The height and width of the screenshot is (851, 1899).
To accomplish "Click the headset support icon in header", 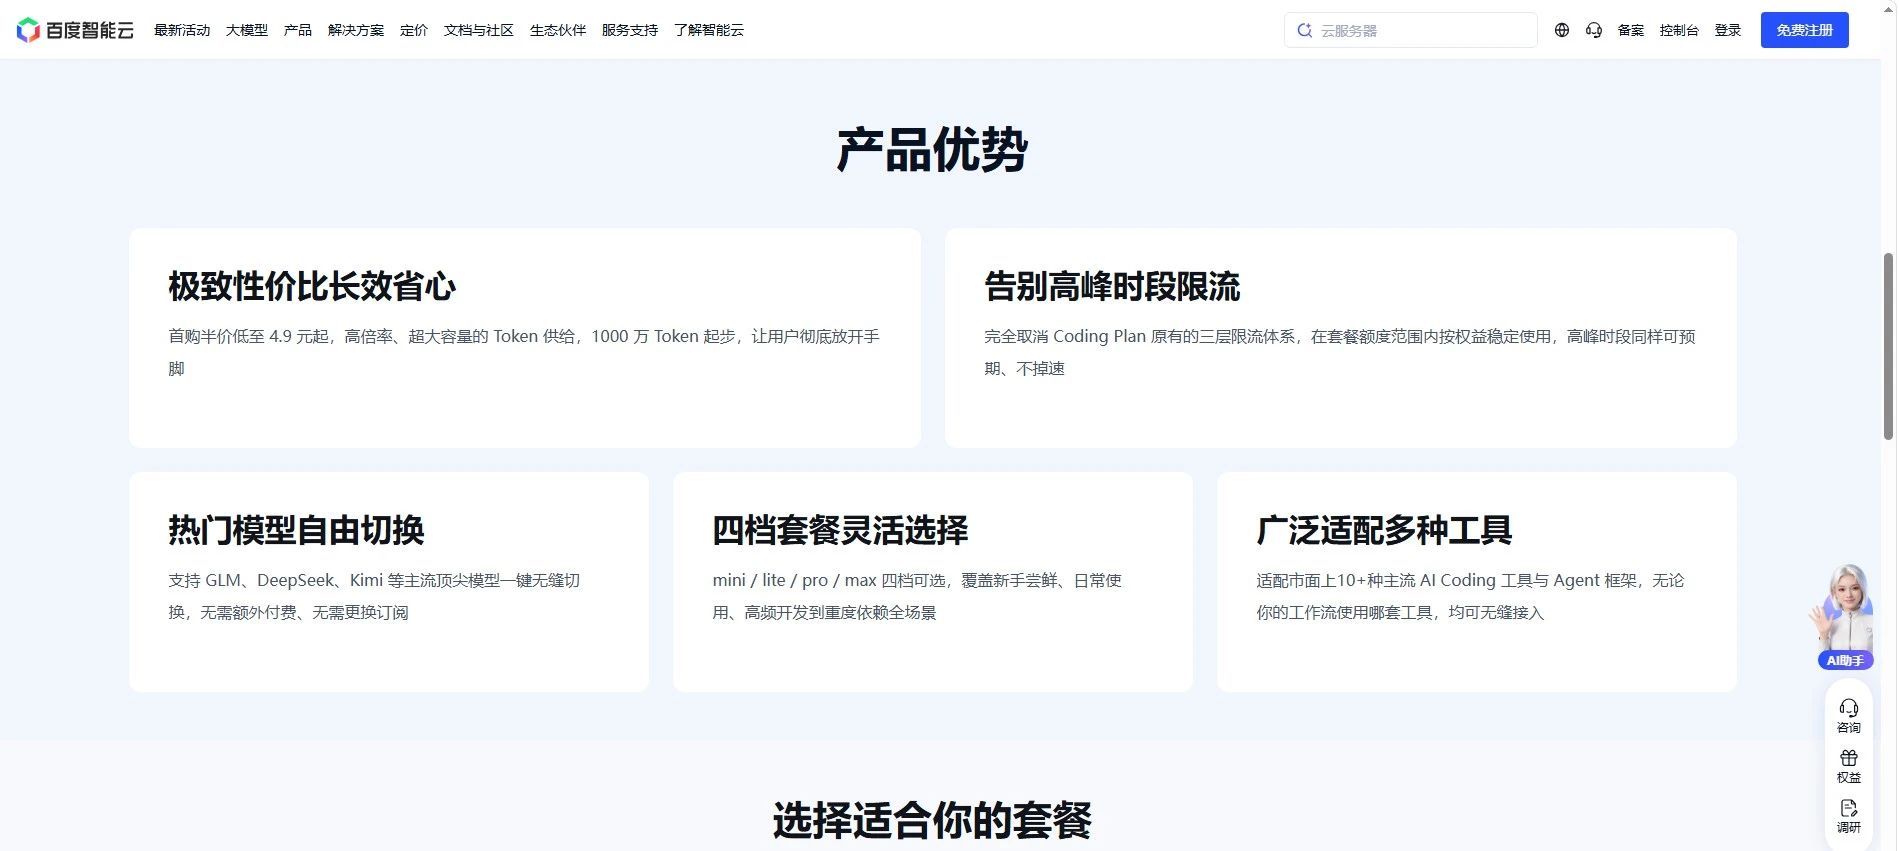I will 1594,30.
